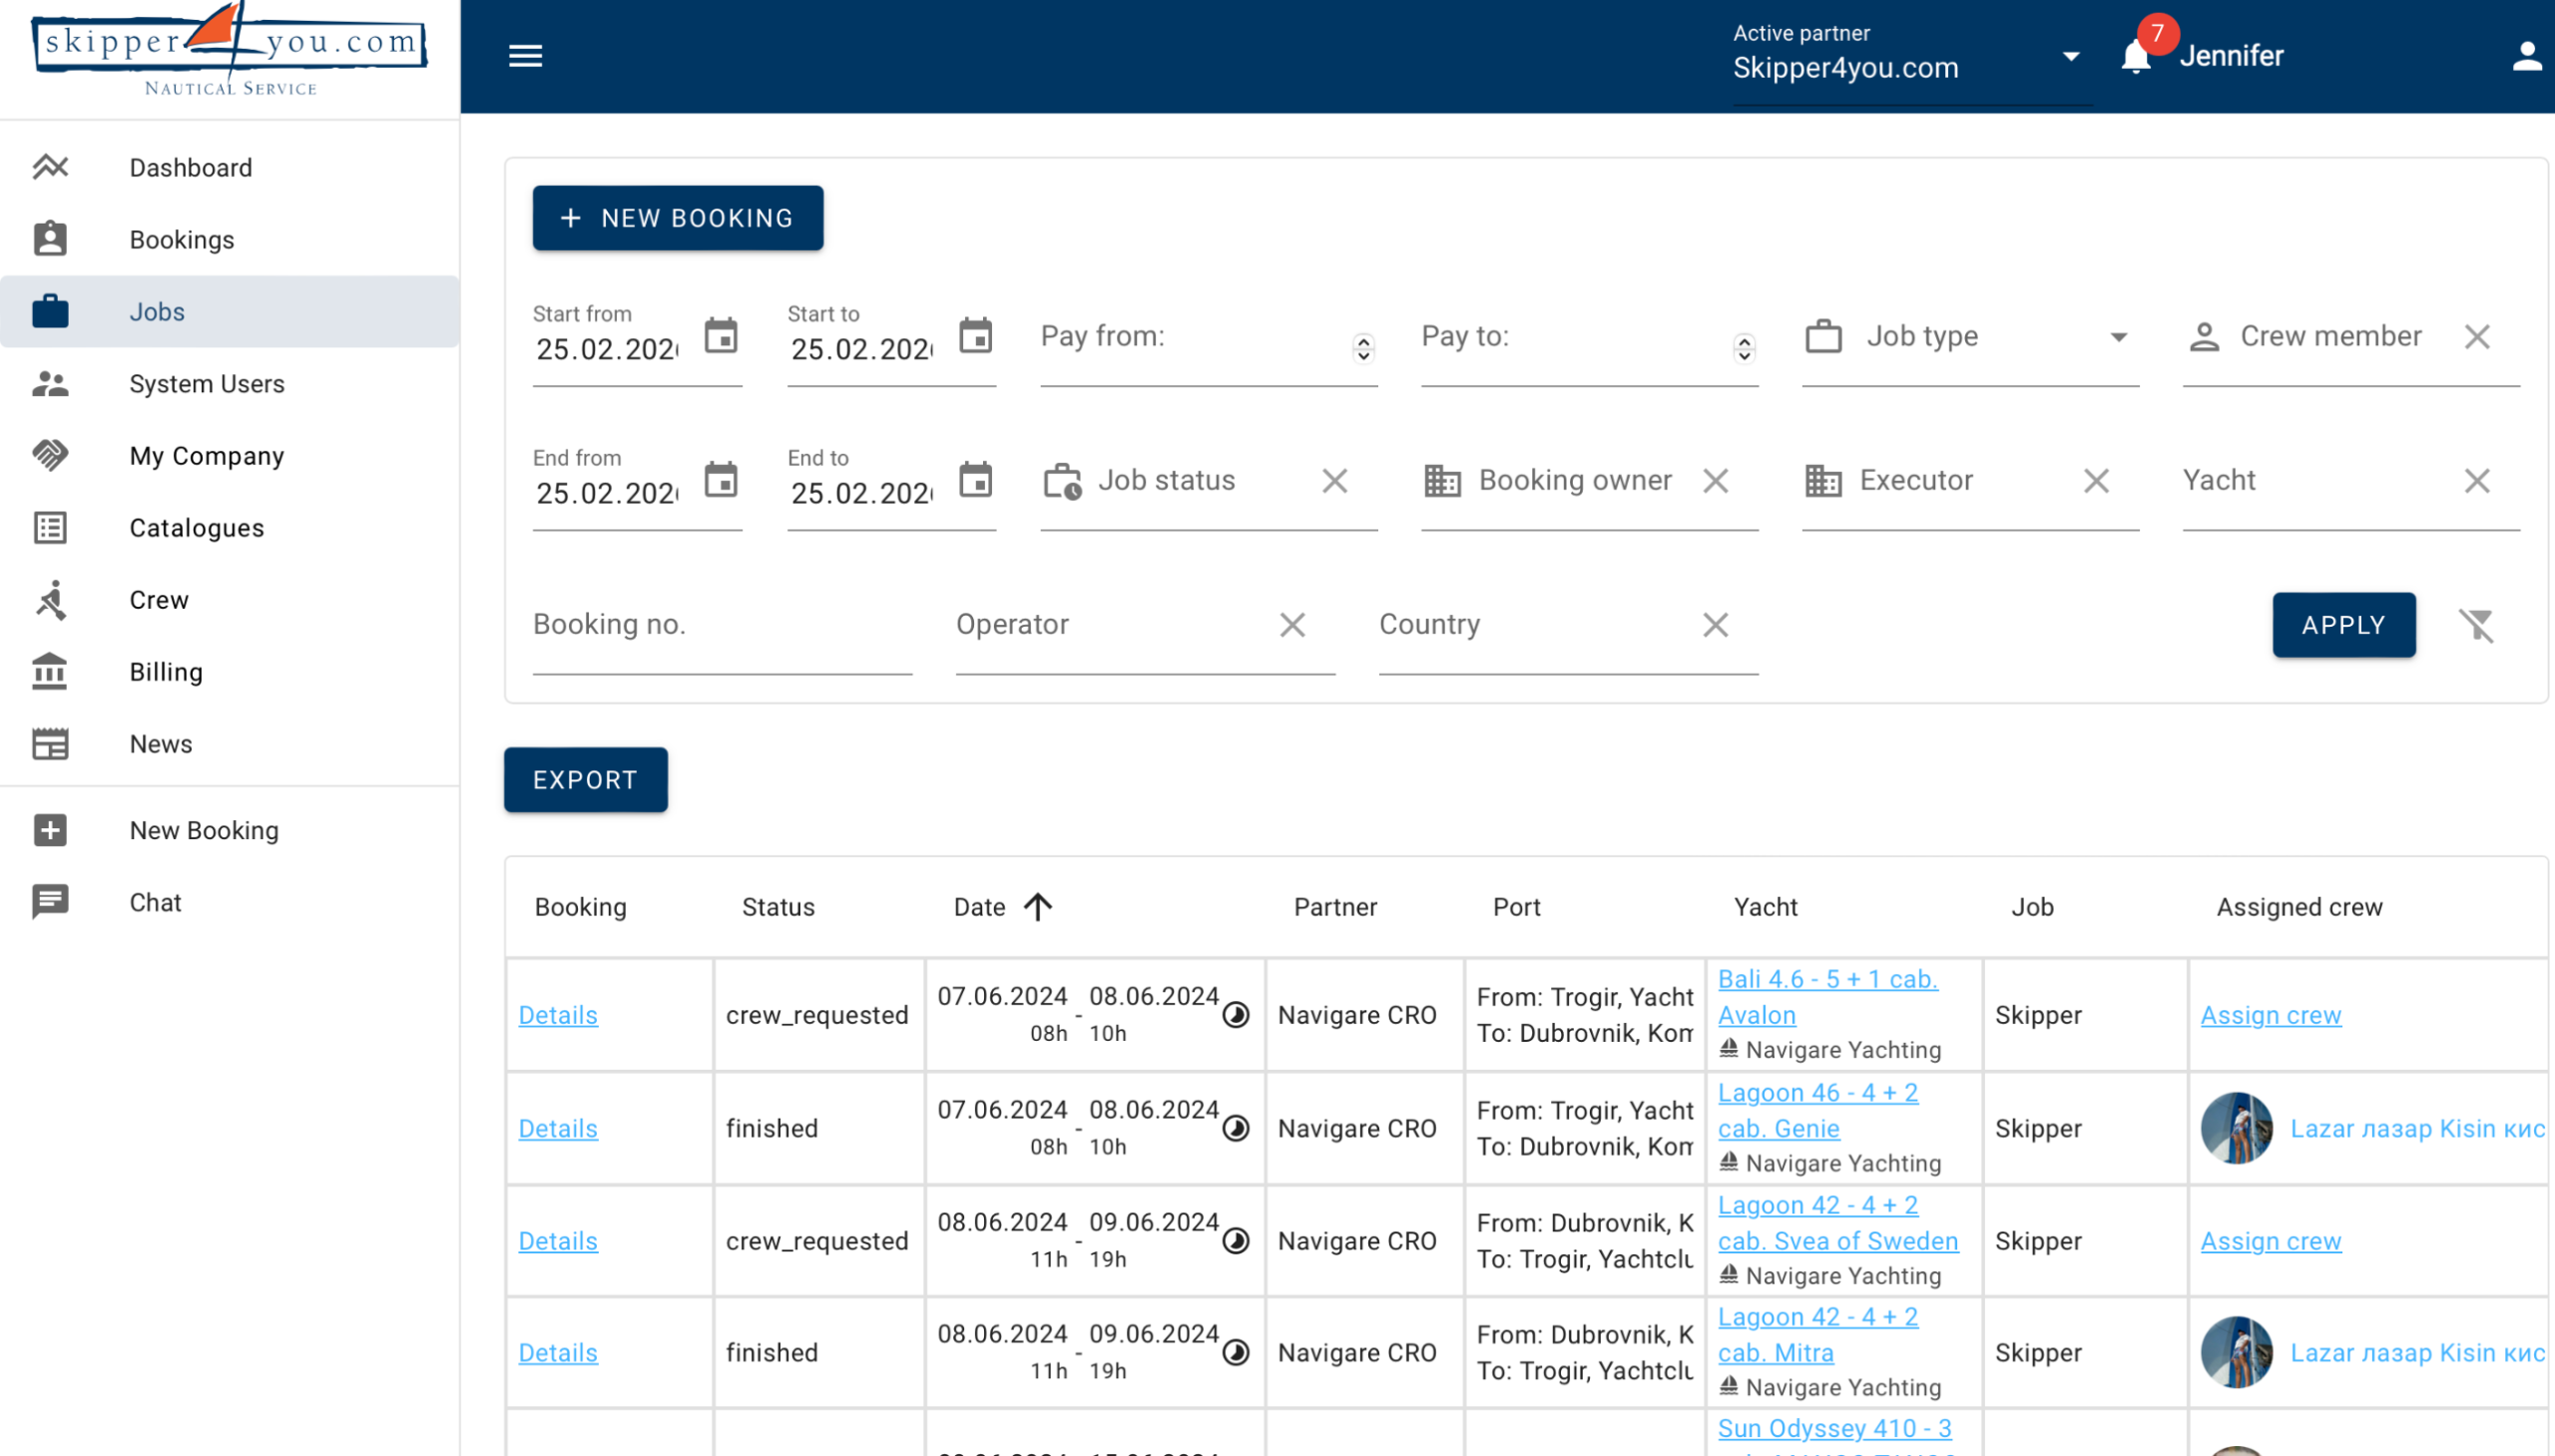This screenshot has height=1456, width=2555.
Task: Go to Bookings in sidebar
Action: pos(181,240)
